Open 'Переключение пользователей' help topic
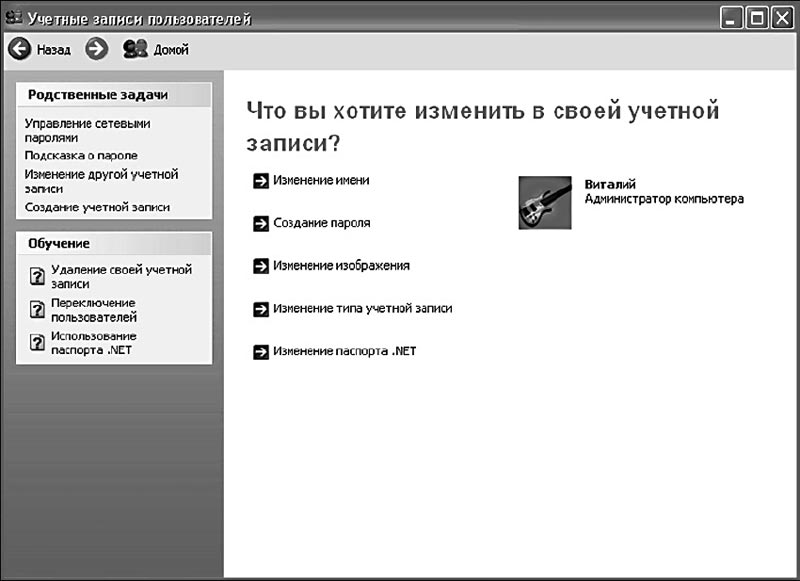Image resolution: width=800 pixels, height=581 pixels. point(94,310)
